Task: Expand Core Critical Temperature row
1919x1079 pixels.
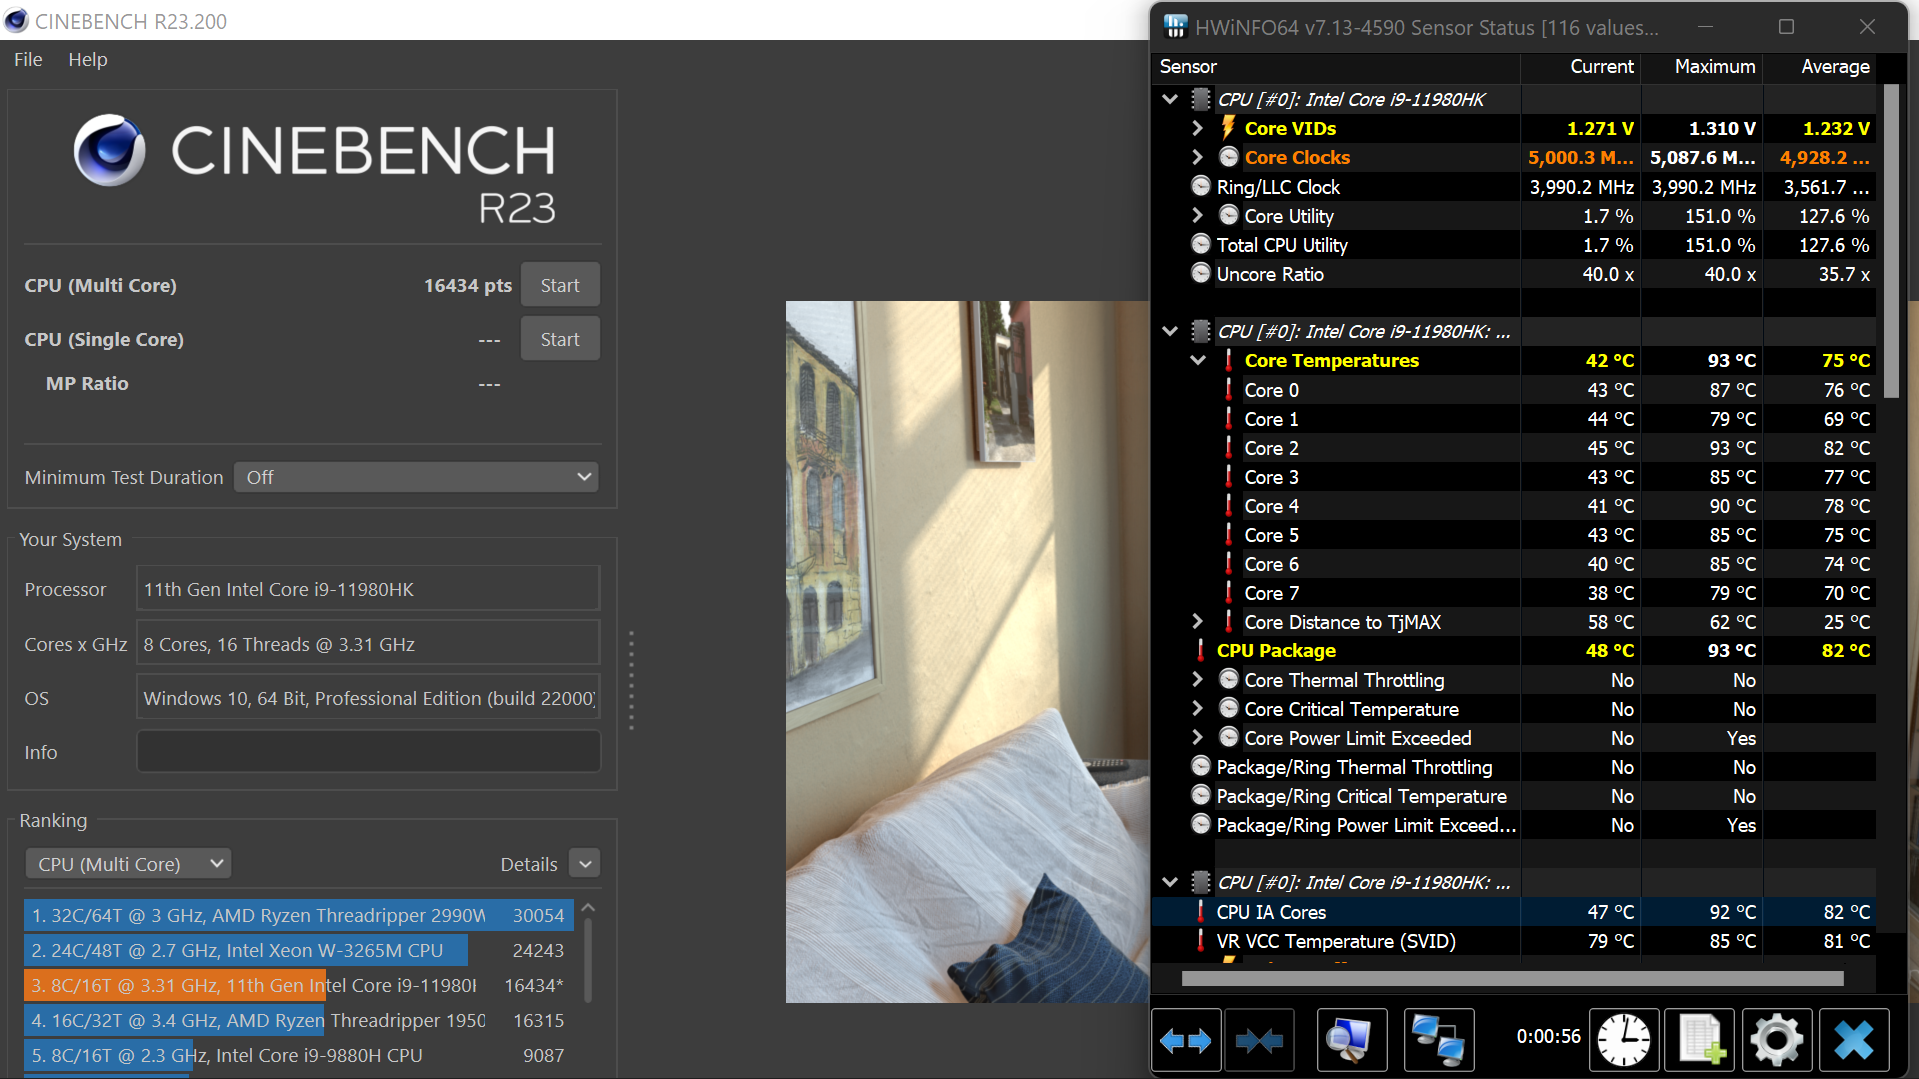Action: [x=1197, y=708]
